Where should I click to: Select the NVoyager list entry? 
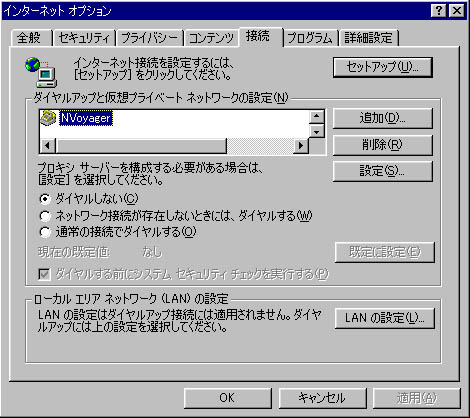[x=86, y=118]
